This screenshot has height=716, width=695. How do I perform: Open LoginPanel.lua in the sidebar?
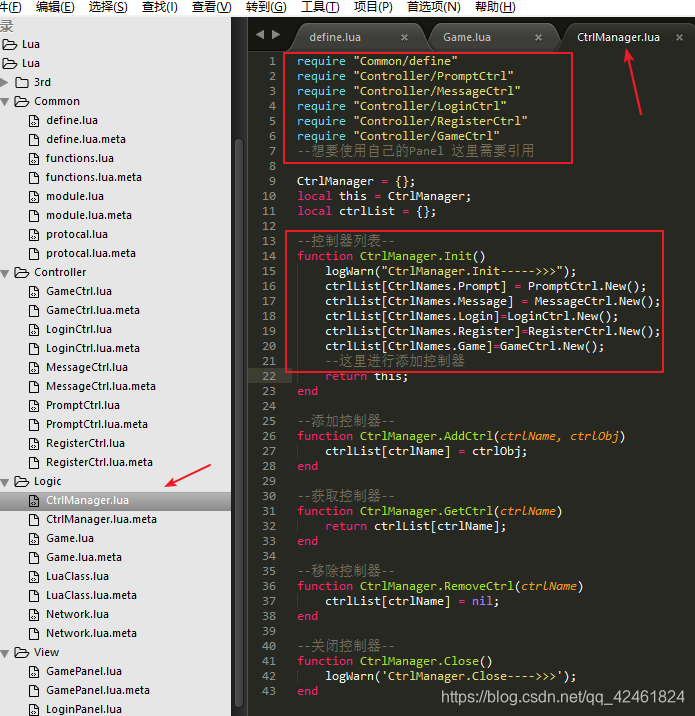(84, 710)
